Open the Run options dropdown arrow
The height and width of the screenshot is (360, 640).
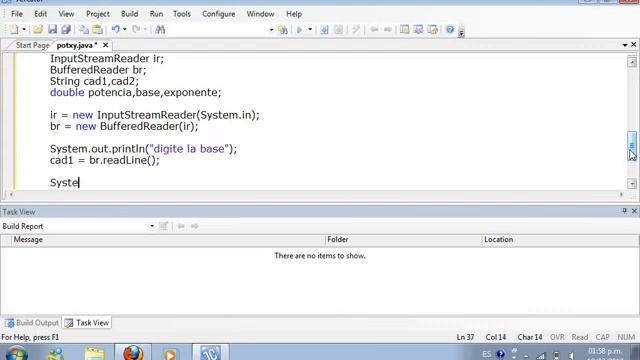[x=310, y=29]
